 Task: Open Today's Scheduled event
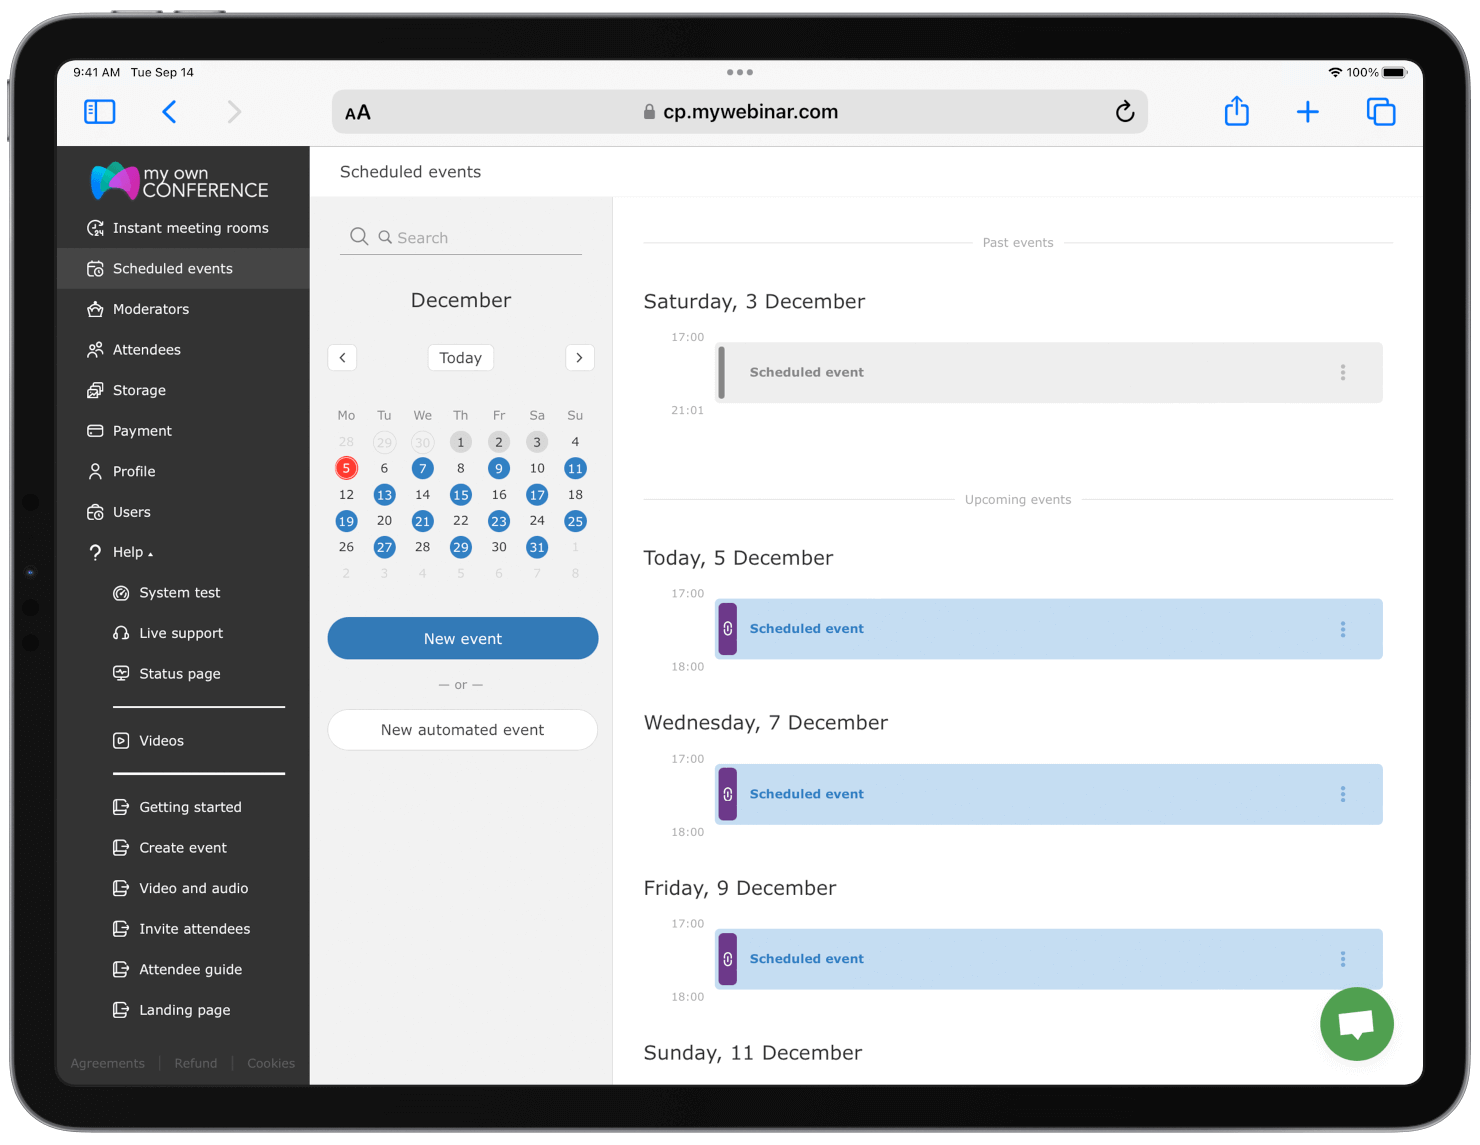tap(1049, 629)
